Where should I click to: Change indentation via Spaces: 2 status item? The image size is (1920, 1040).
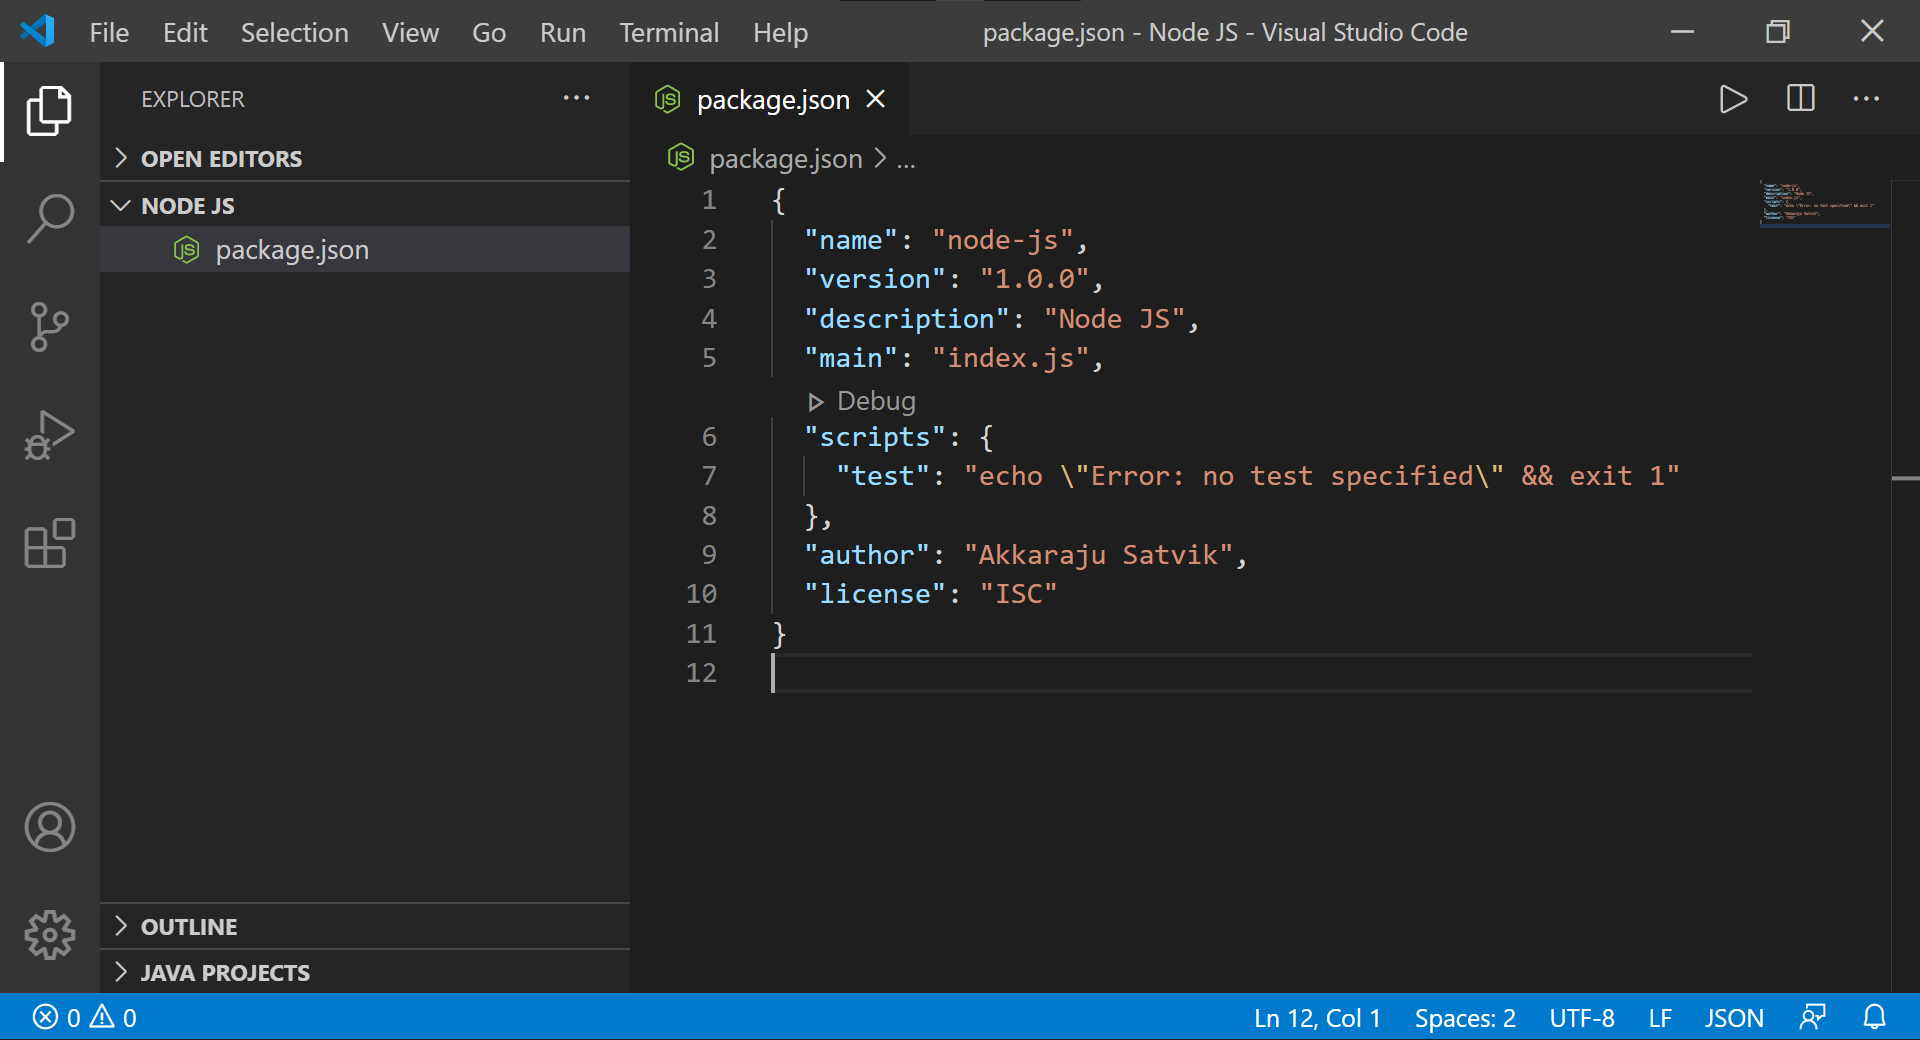pyautogui.click(x=1464, y=1018)
